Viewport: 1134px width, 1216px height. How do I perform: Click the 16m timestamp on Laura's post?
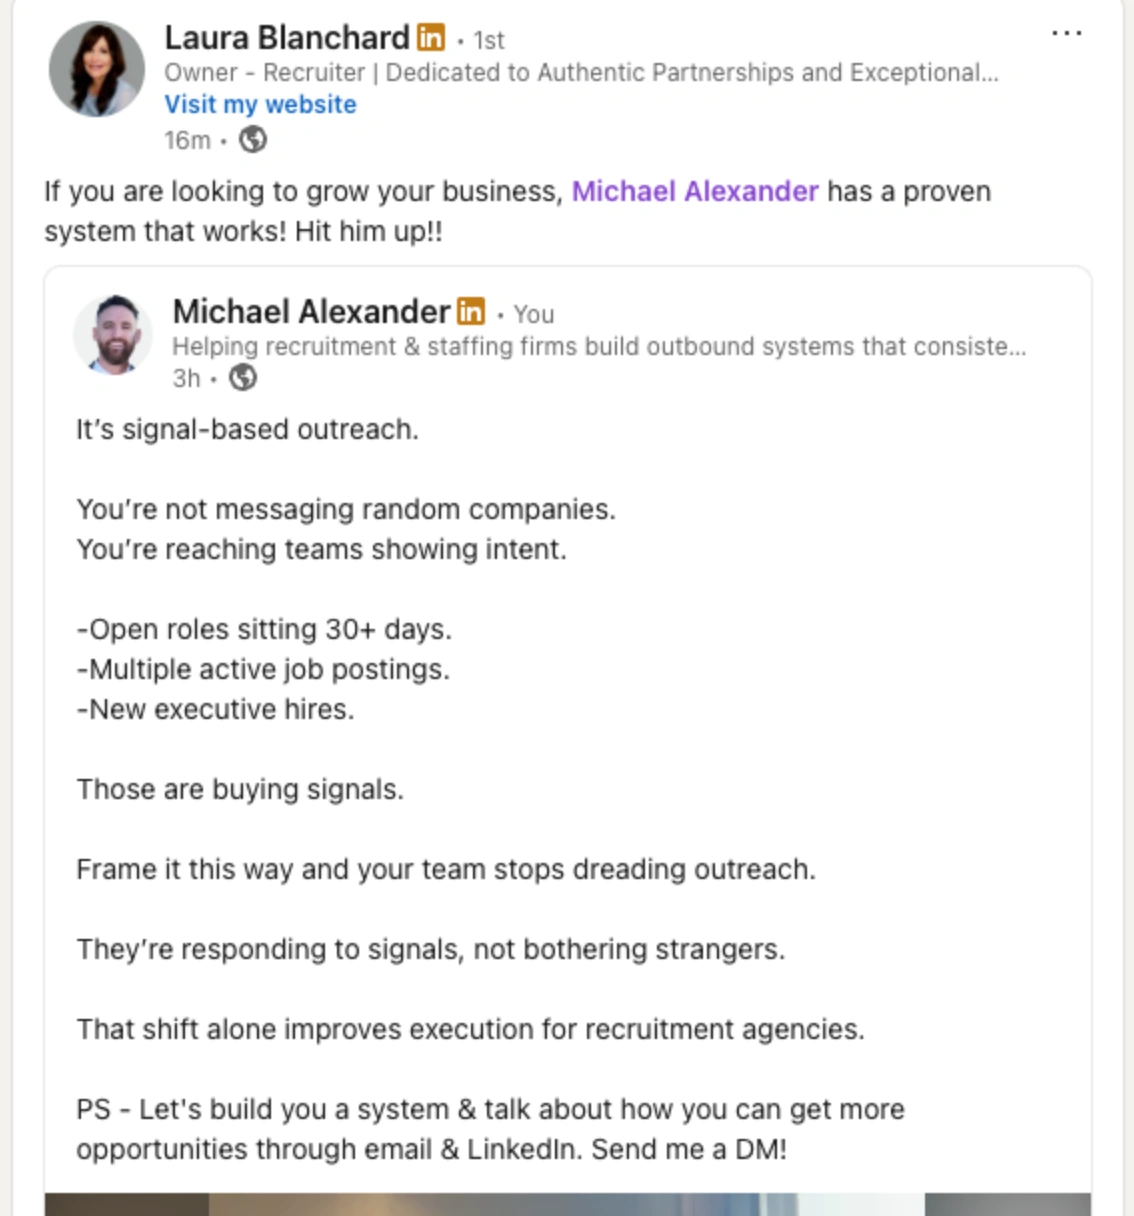point(187,141)
